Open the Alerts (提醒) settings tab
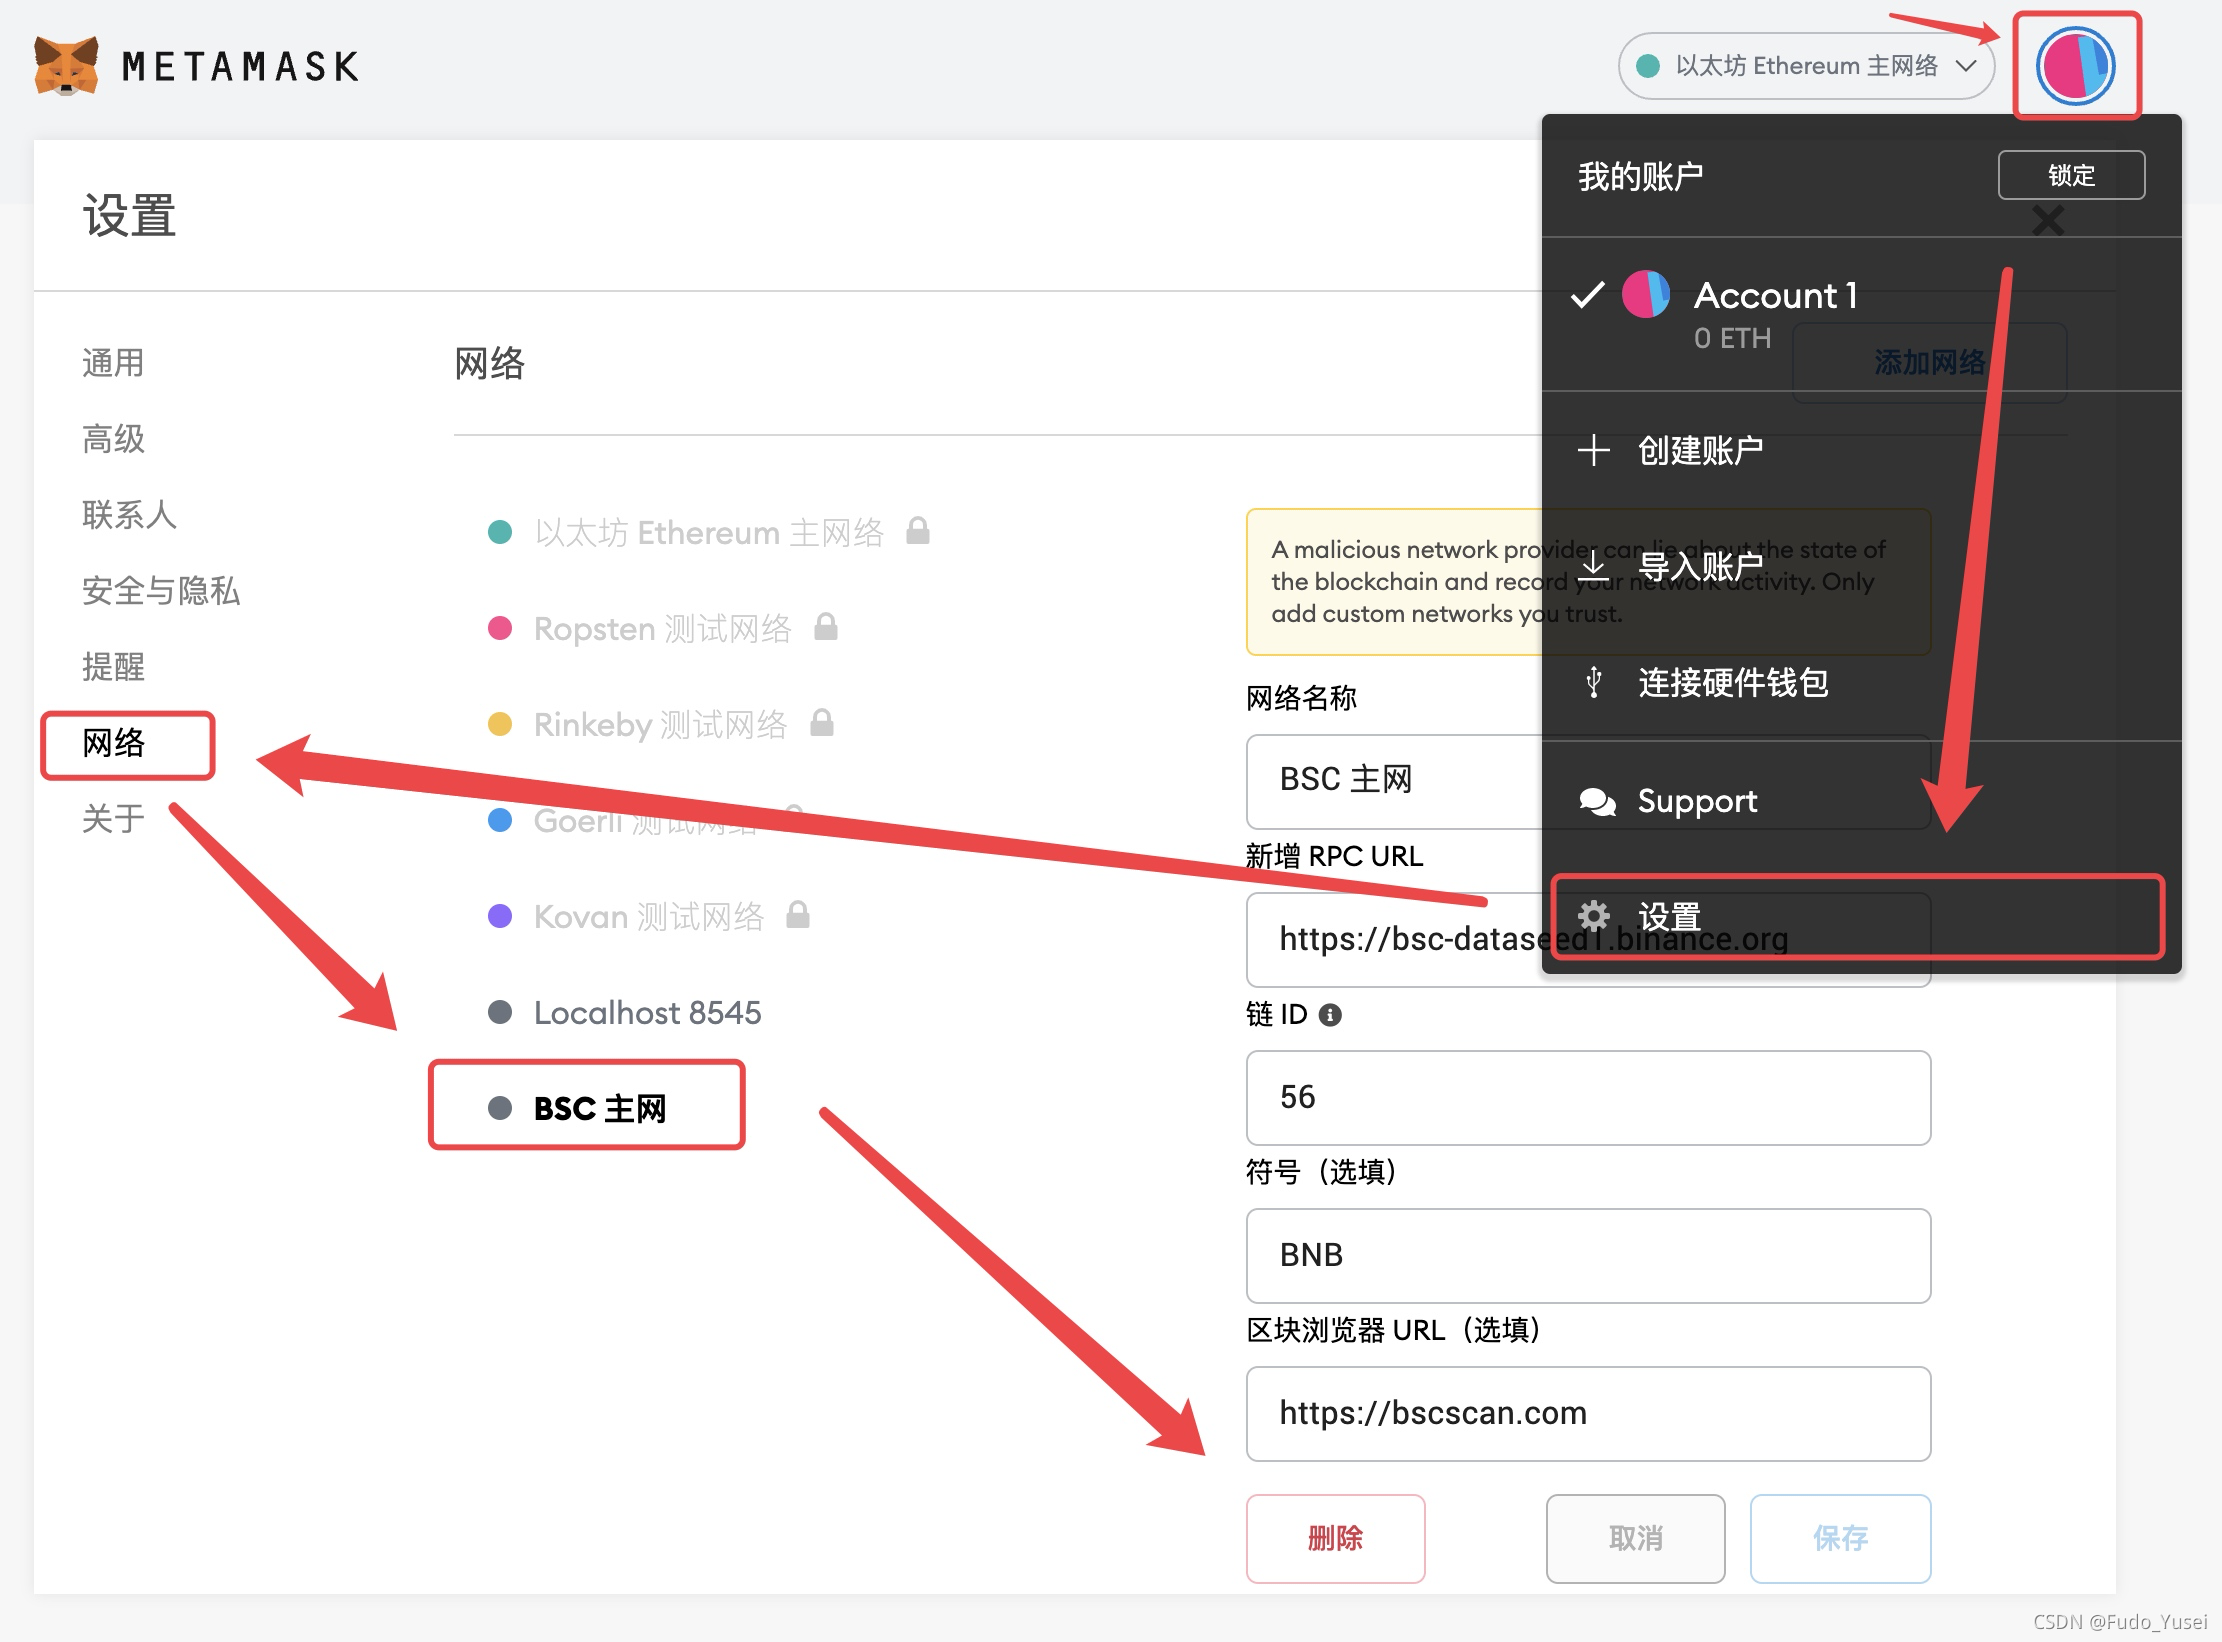The image size is (2222, 1642). tap(113, 666)
